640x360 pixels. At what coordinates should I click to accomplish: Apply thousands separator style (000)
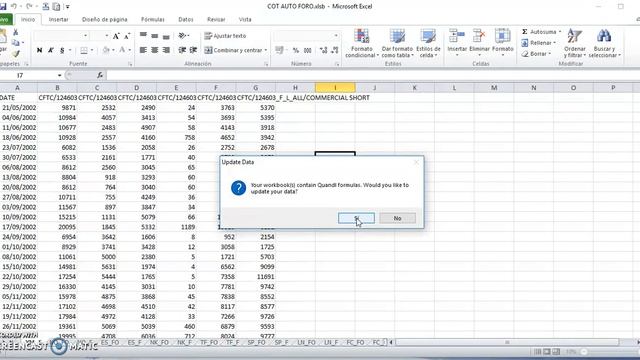click(x=308, y=50)
